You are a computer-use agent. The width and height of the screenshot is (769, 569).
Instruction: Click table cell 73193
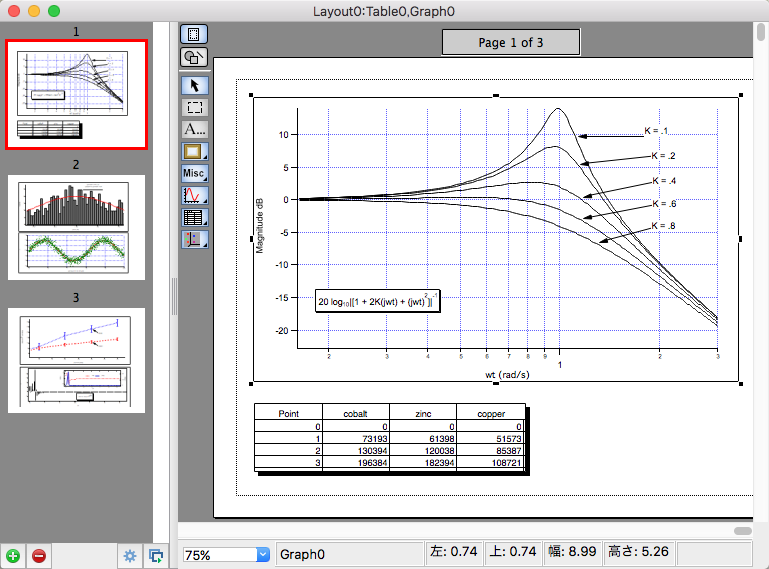(356, 439)
